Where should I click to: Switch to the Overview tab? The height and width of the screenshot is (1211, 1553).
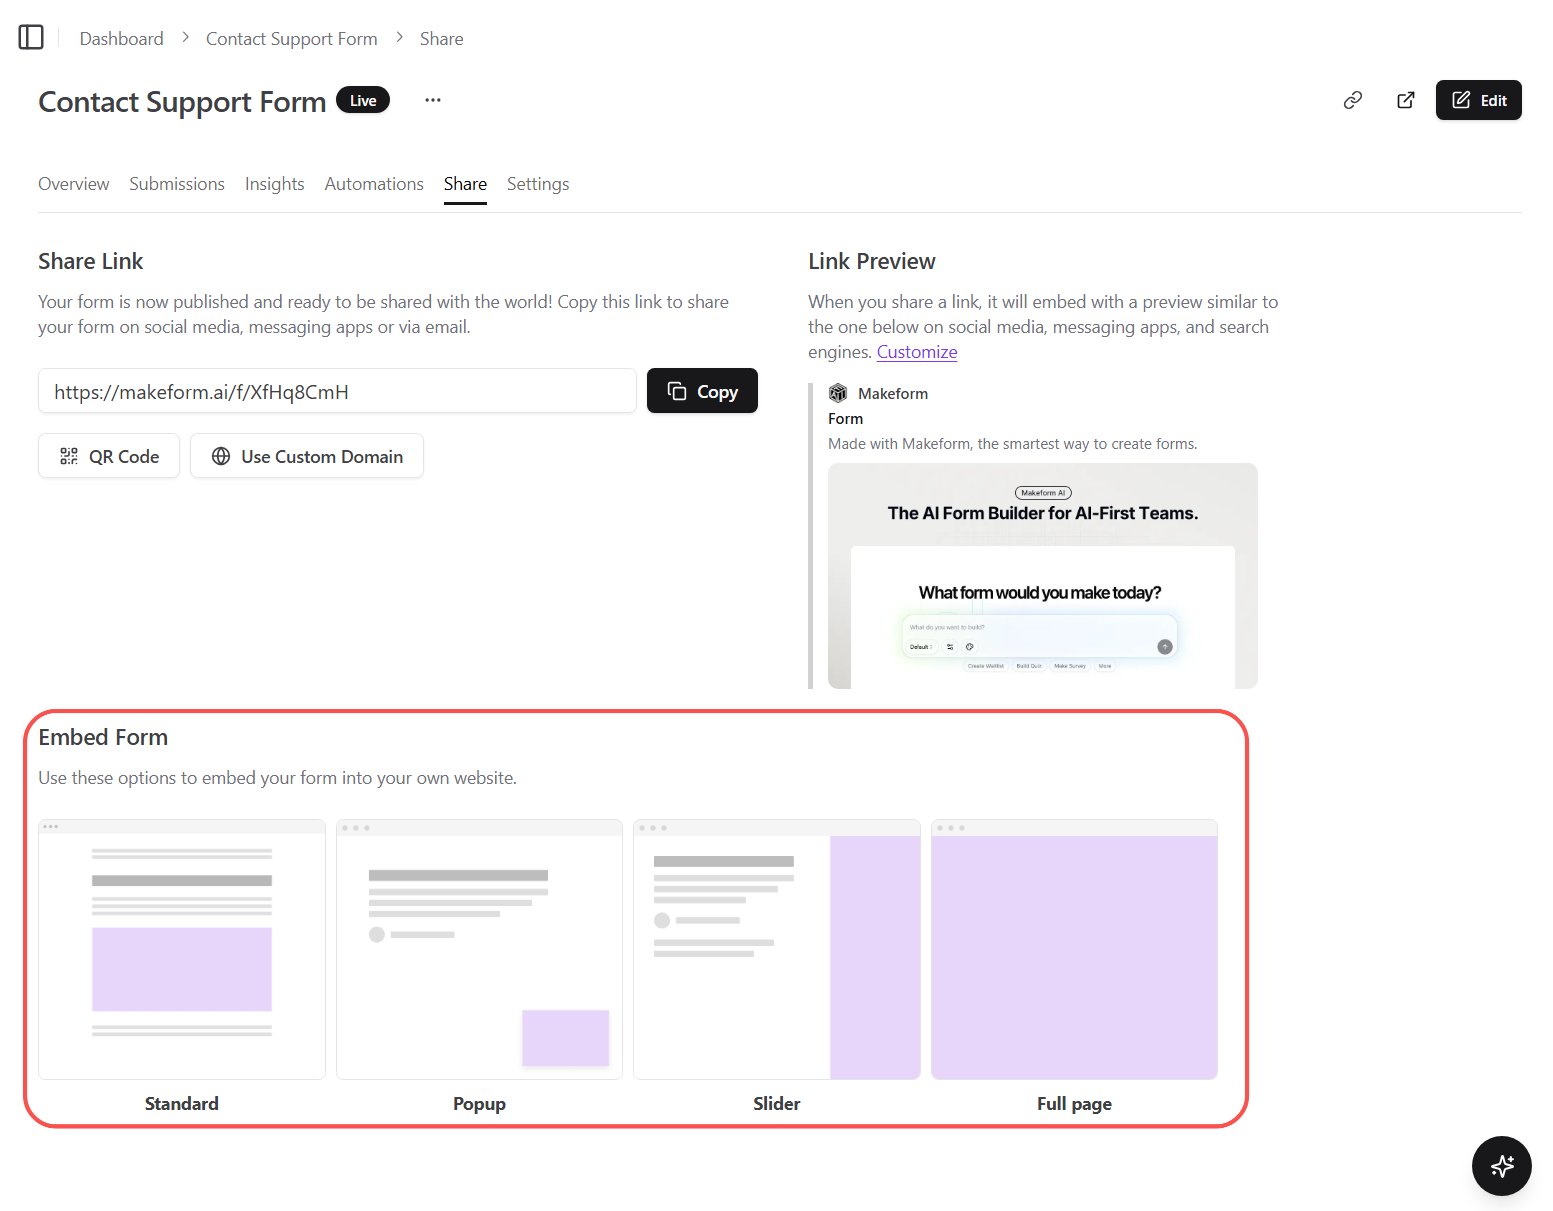pyautogui.click(x=74, y=184)
